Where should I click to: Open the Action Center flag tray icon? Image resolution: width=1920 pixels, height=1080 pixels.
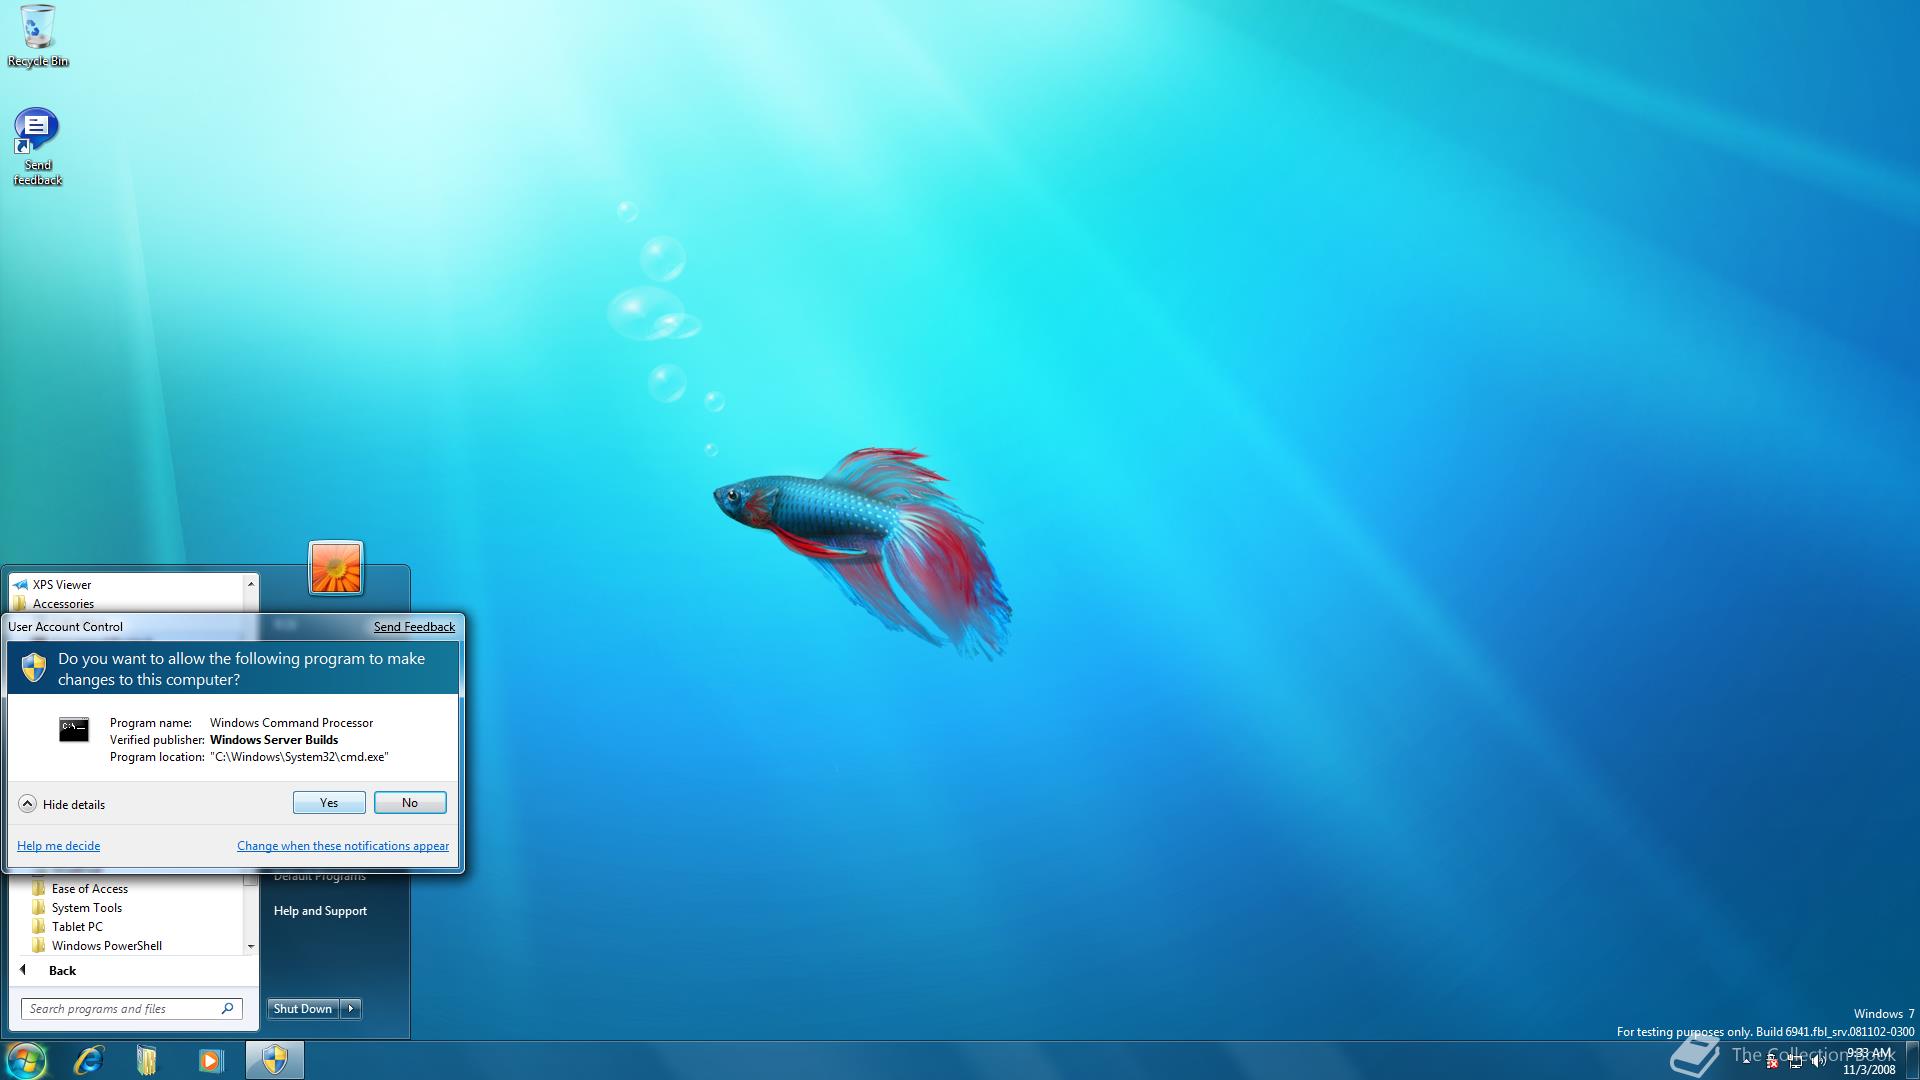(1771, 1062)
